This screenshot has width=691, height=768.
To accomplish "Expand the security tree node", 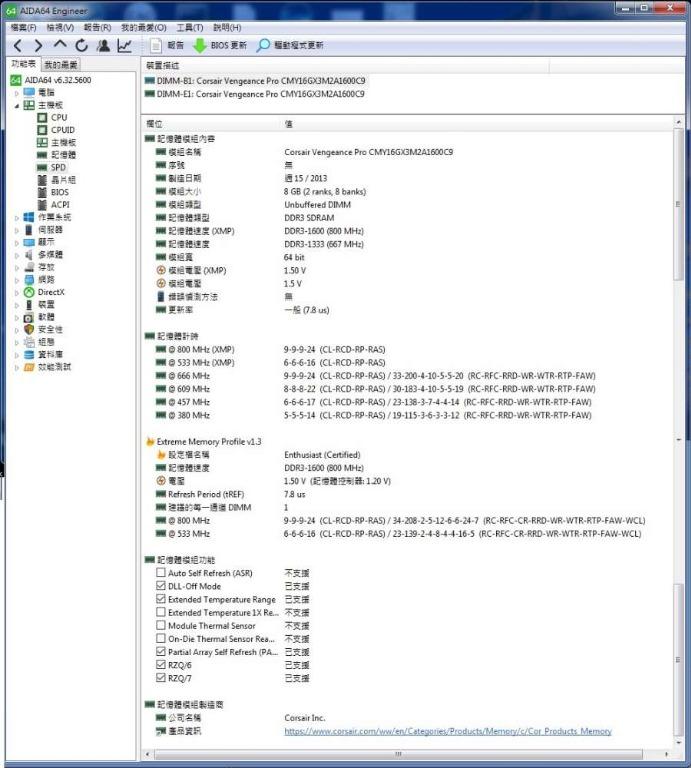I will [17, 330].
